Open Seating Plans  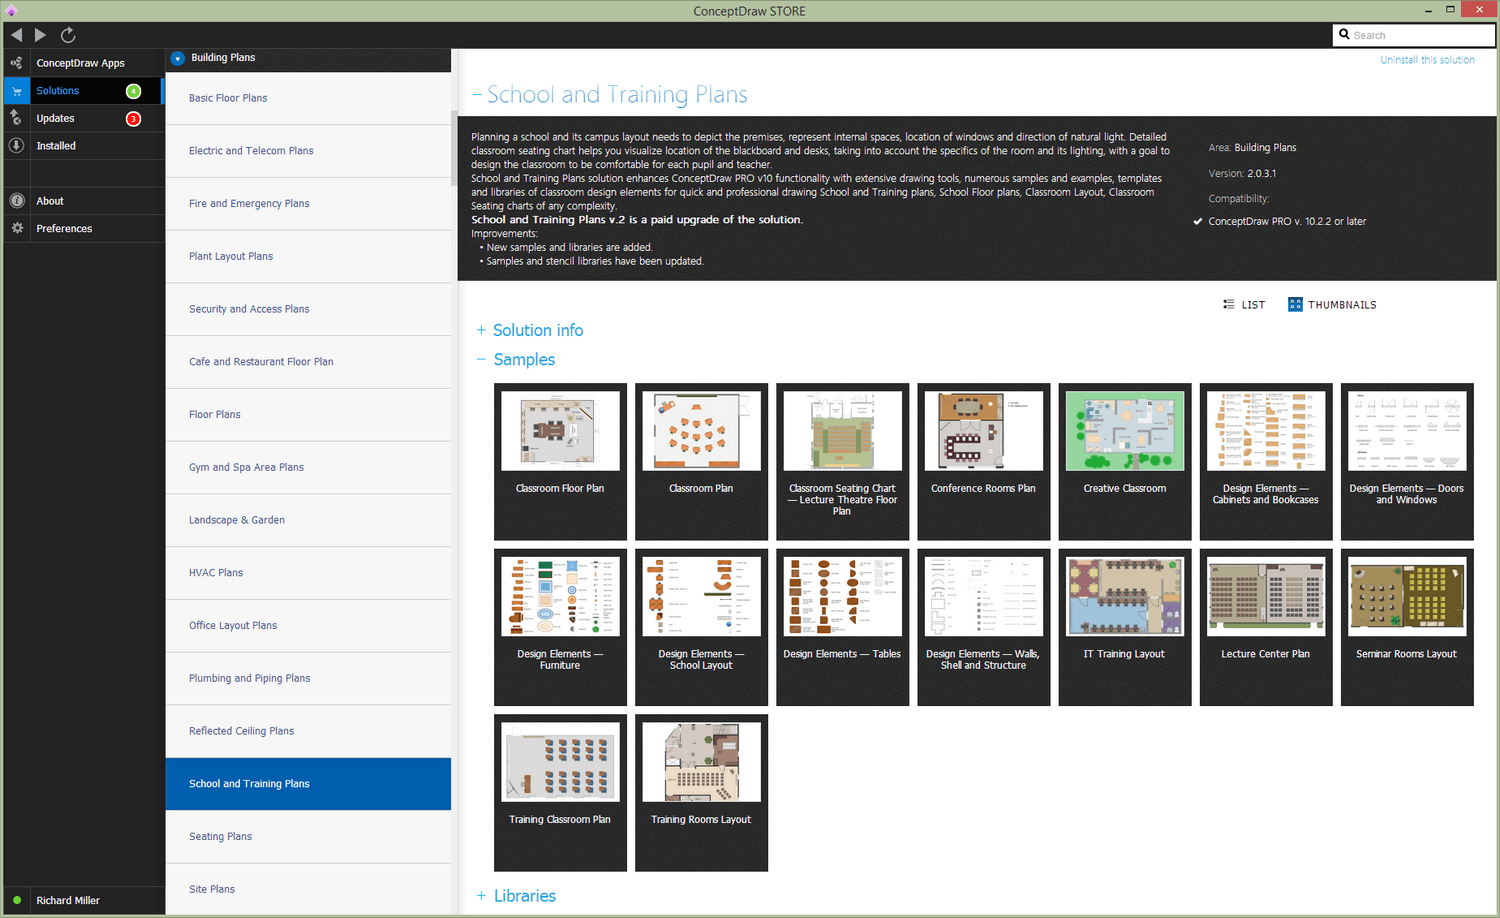(308, 837)
